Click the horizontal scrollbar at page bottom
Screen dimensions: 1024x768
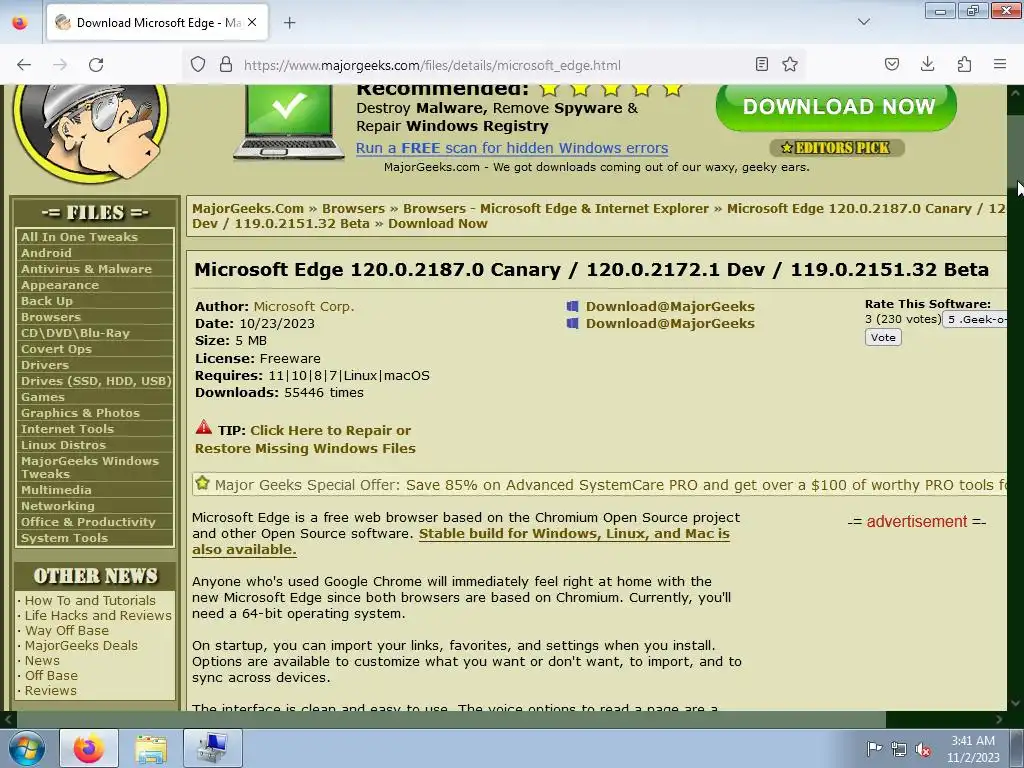[451, 719]
